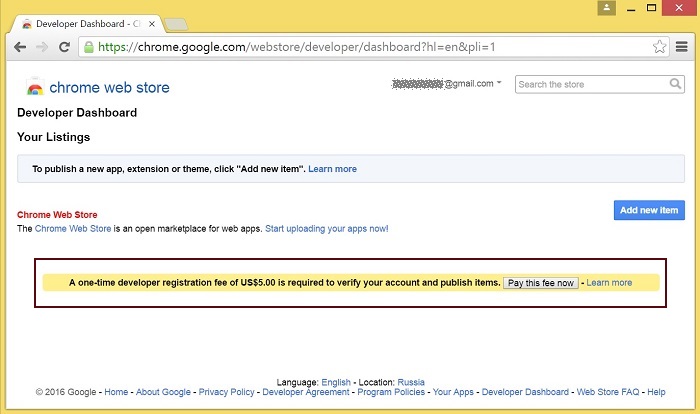This screenshot has width=700, height=414.
Task: Open Start uploading your apps now link
Action: pyautogui.click(x=326, y=229)
